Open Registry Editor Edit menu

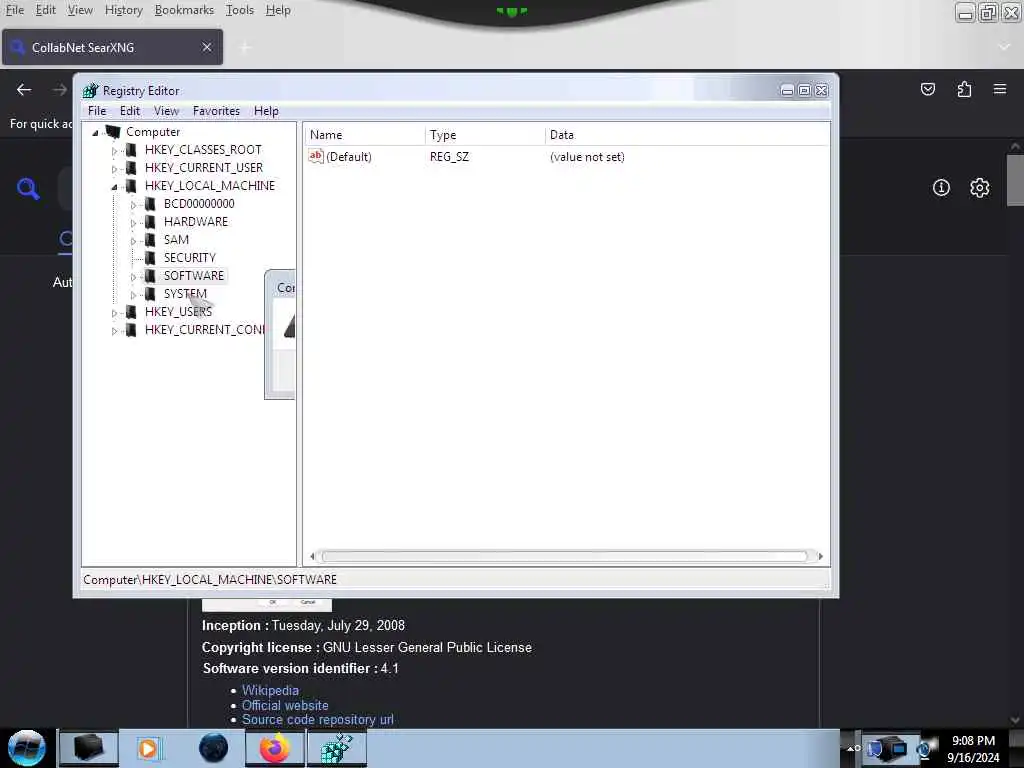[x=129, y=111]
